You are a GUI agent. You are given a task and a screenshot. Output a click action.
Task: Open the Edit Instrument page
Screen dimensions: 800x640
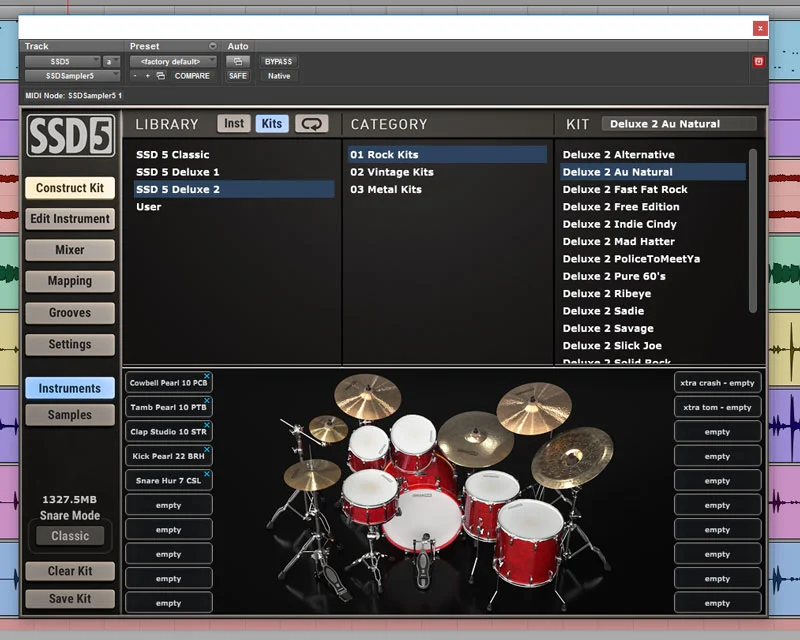[70, 219]
